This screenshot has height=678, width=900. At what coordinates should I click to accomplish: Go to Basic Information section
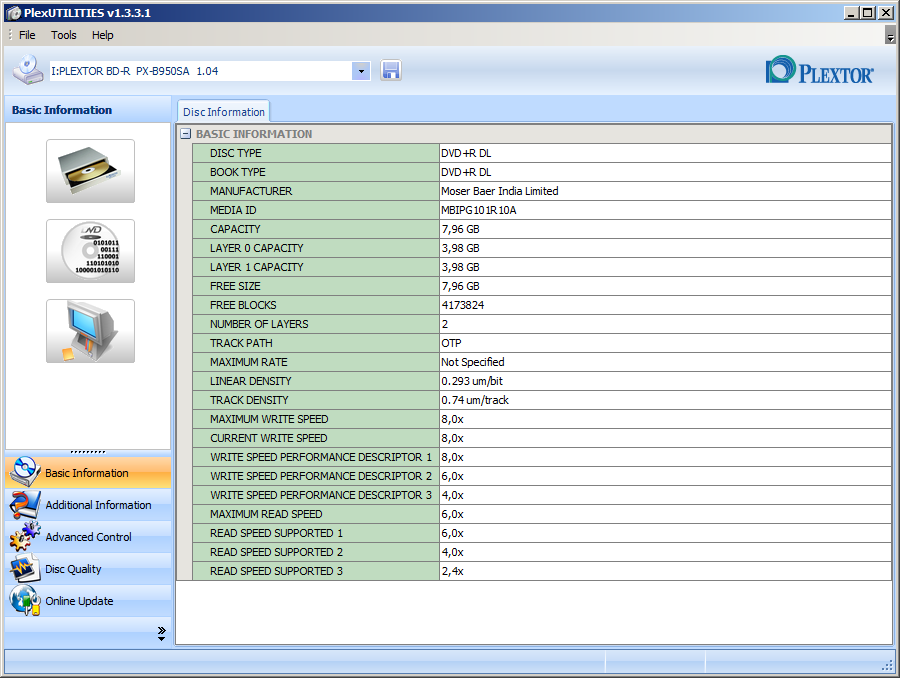point(88,472)
